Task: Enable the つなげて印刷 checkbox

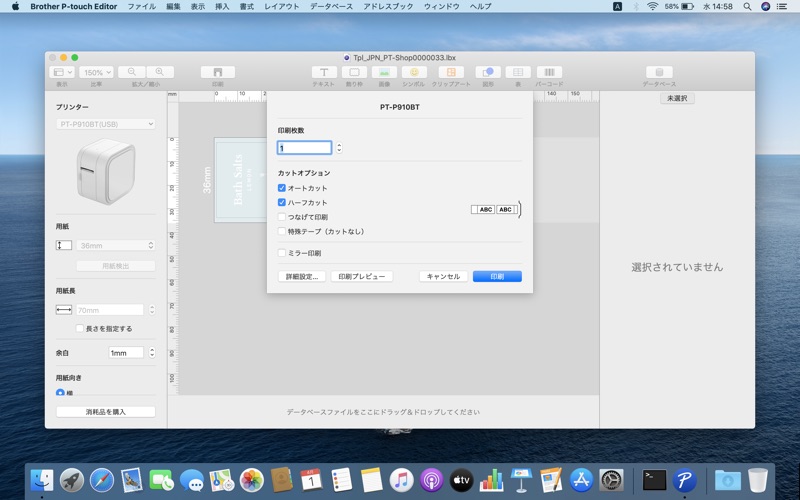Action: (282, 217)
